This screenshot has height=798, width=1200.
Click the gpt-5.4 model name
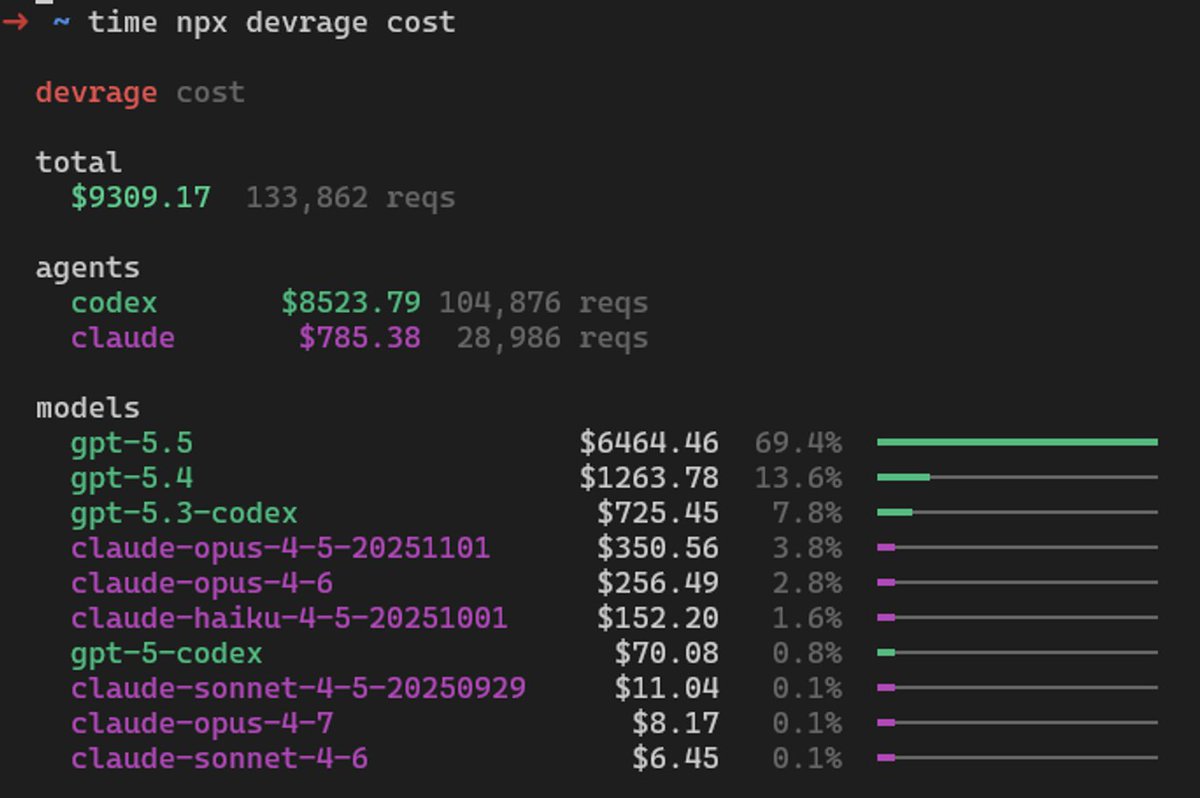(132, 478)
